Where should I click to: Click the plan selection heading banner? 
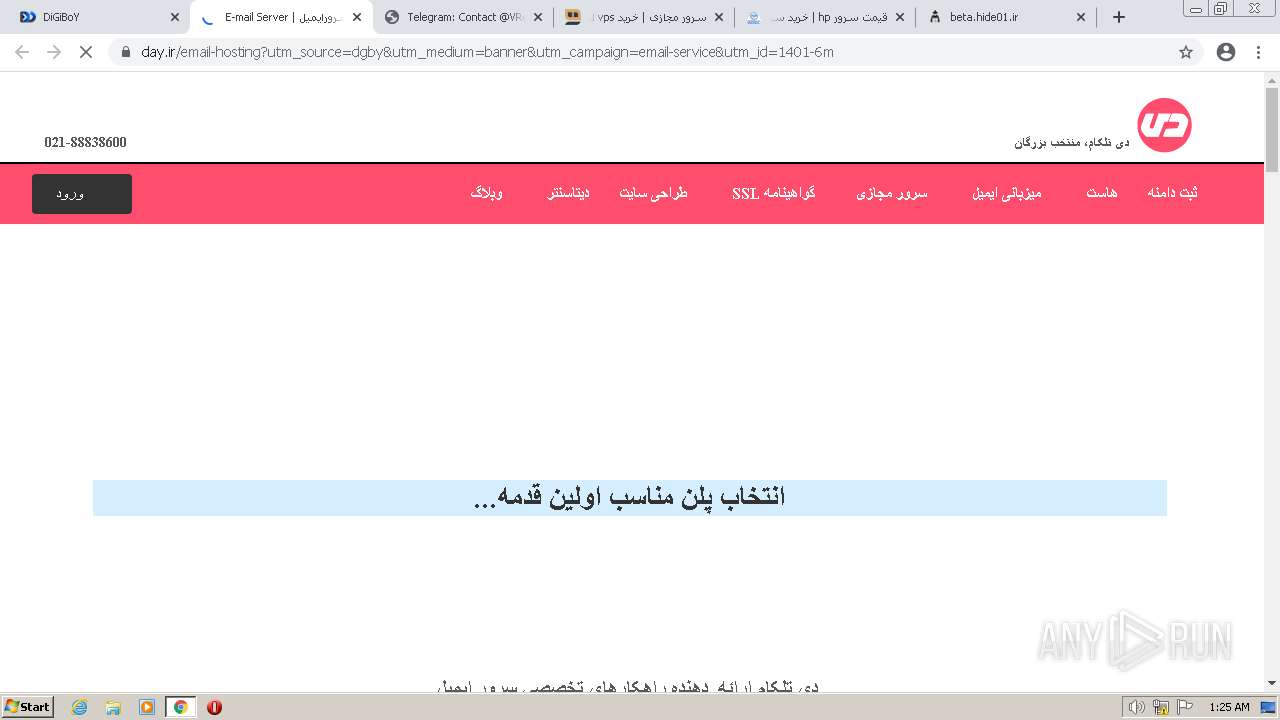pos(630,498)
